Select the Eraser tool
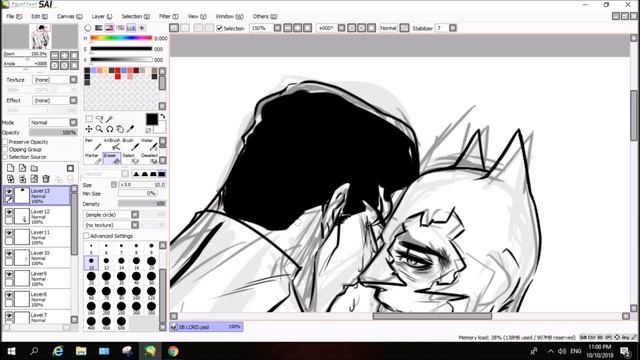Viewport: 640px width, 360px height. click(x=111, y=158)
